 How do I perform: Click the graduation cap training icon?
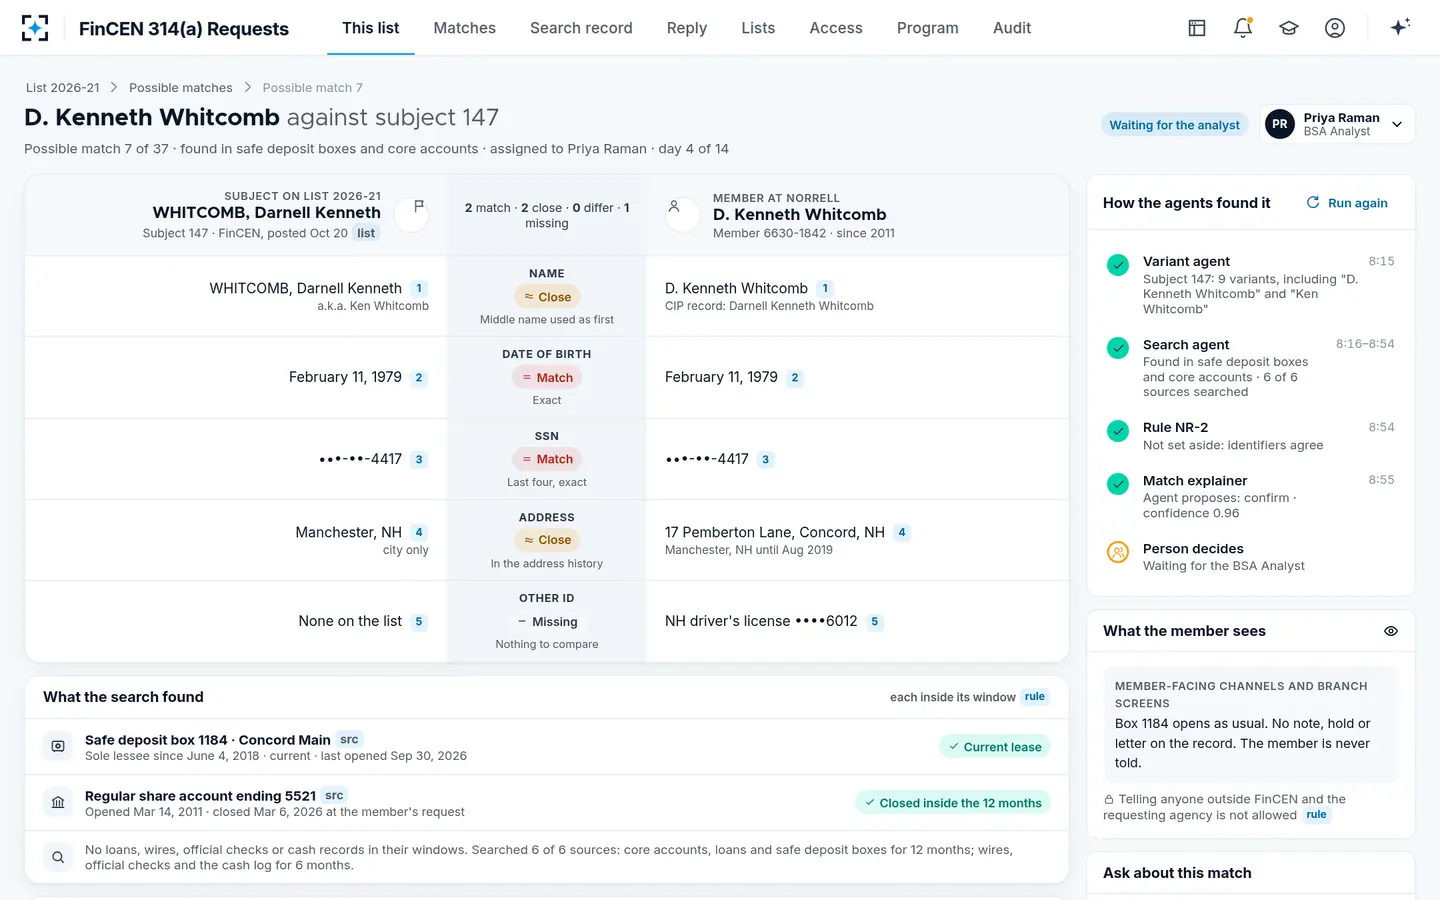point(1289,28)
